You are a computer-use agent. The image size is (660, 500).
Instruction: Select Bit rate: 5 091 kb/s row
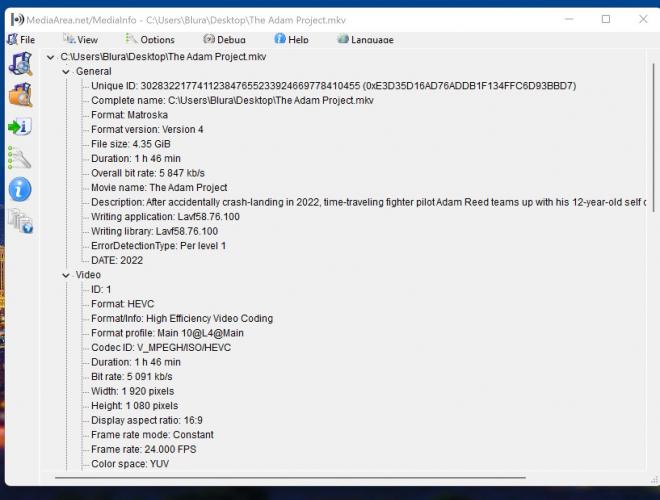pyautogui.click(x=132, y=376)
